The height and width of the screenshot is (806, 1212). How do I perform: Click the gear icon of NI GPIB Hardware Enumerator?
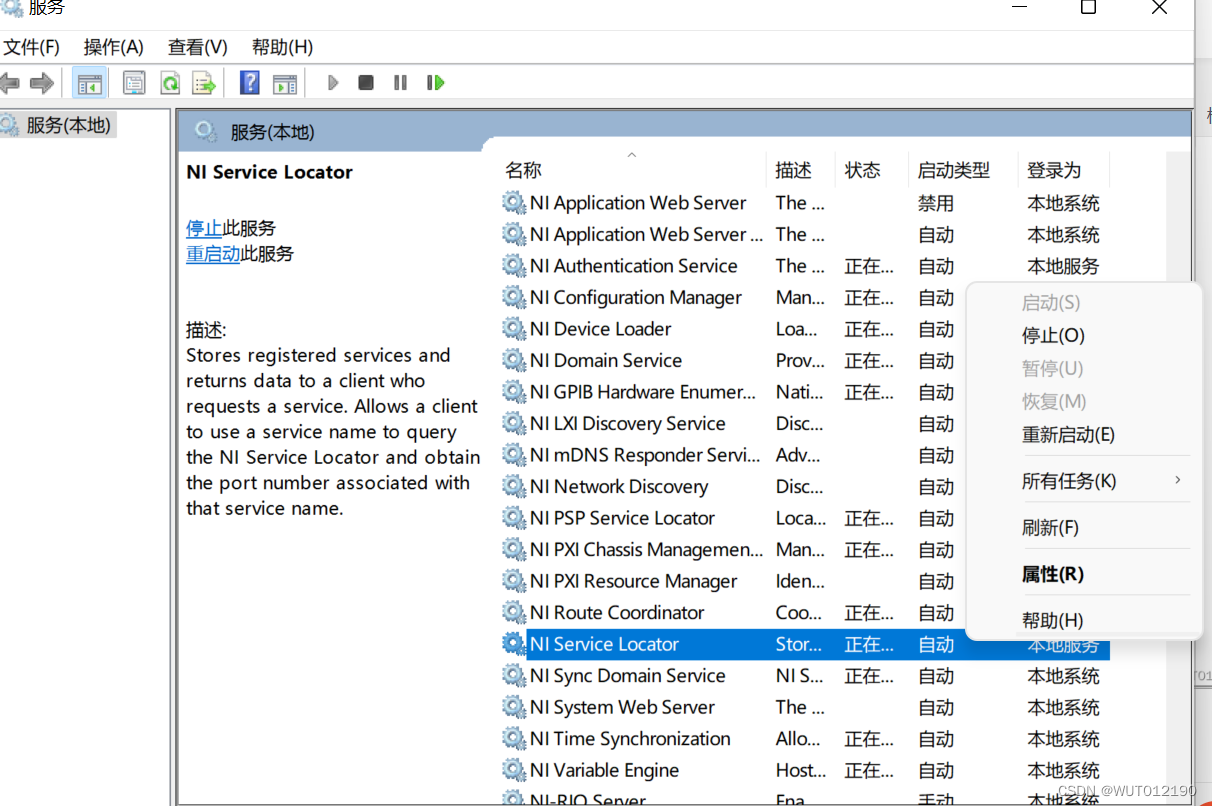pyautogui.click(x=514, y=392)
